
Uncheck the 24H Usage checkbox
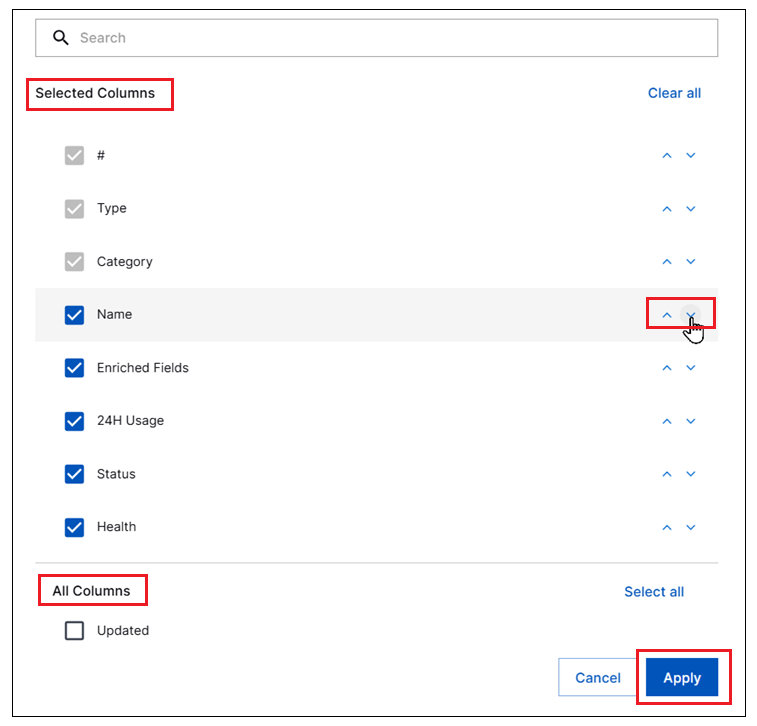(x=74, y=421)
